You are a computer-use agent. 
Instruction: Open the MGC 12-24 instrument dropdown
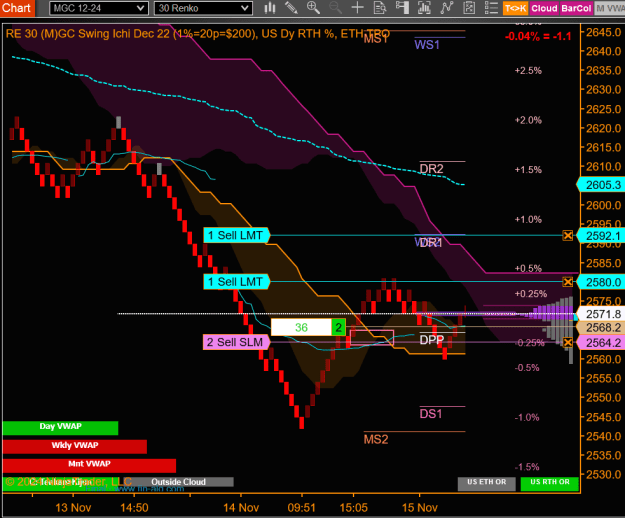98,8
